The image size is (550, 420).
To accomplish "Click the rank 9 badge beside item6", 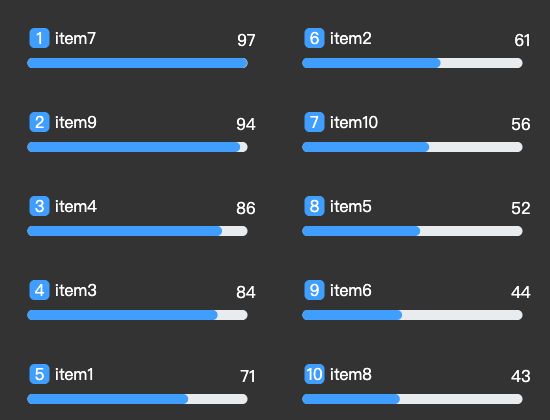I will coord(314,290).
